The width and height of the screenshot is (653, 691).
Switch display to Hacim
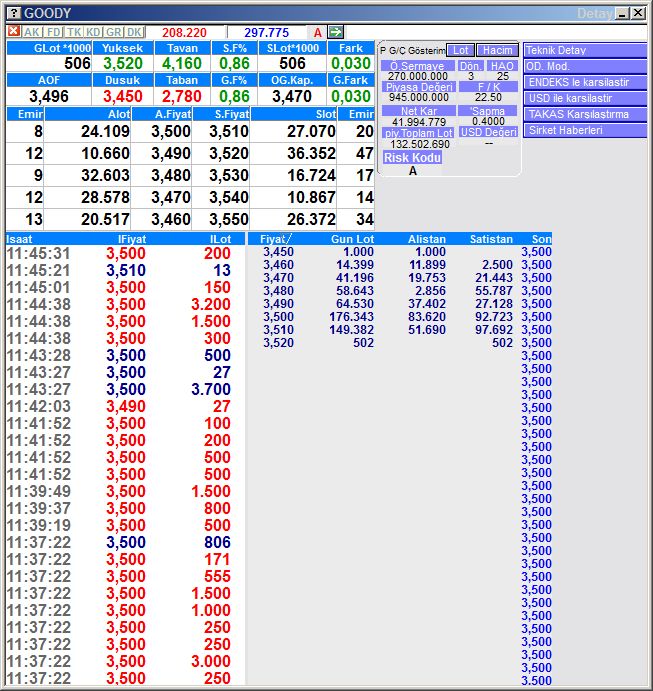click(497, 50)
